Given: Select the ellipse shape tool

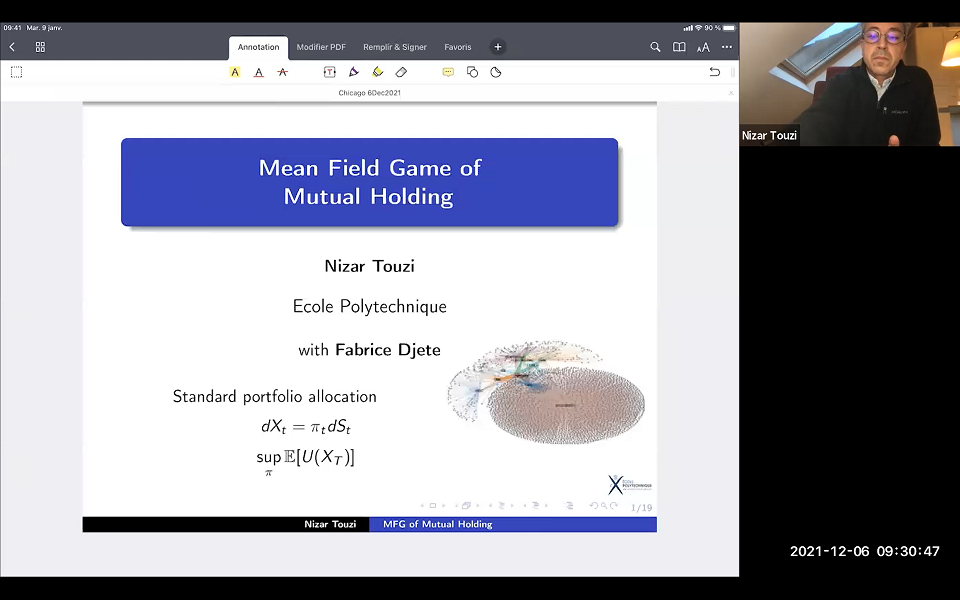Looking at the screenshot, I should click(495, 71).
